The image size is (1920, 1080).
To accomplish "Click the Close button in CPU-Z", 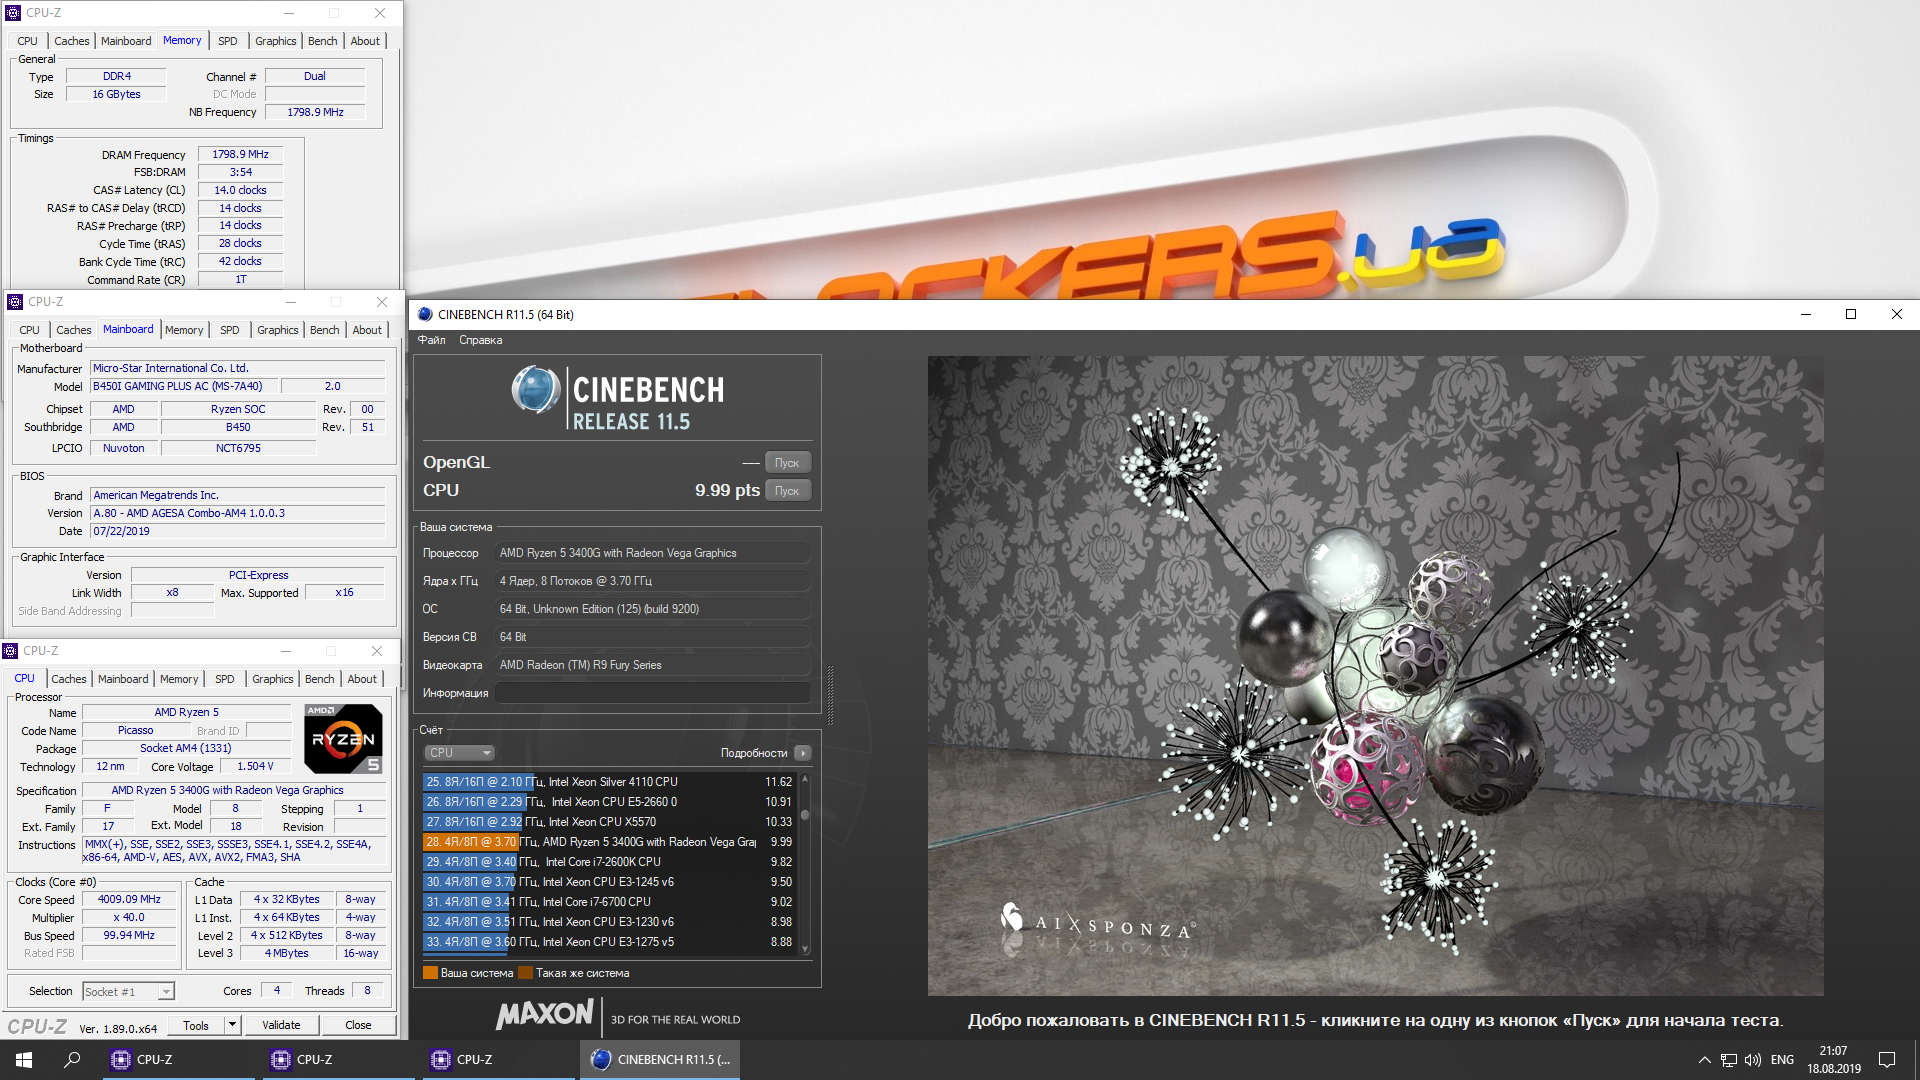I will click(358, 1025).
